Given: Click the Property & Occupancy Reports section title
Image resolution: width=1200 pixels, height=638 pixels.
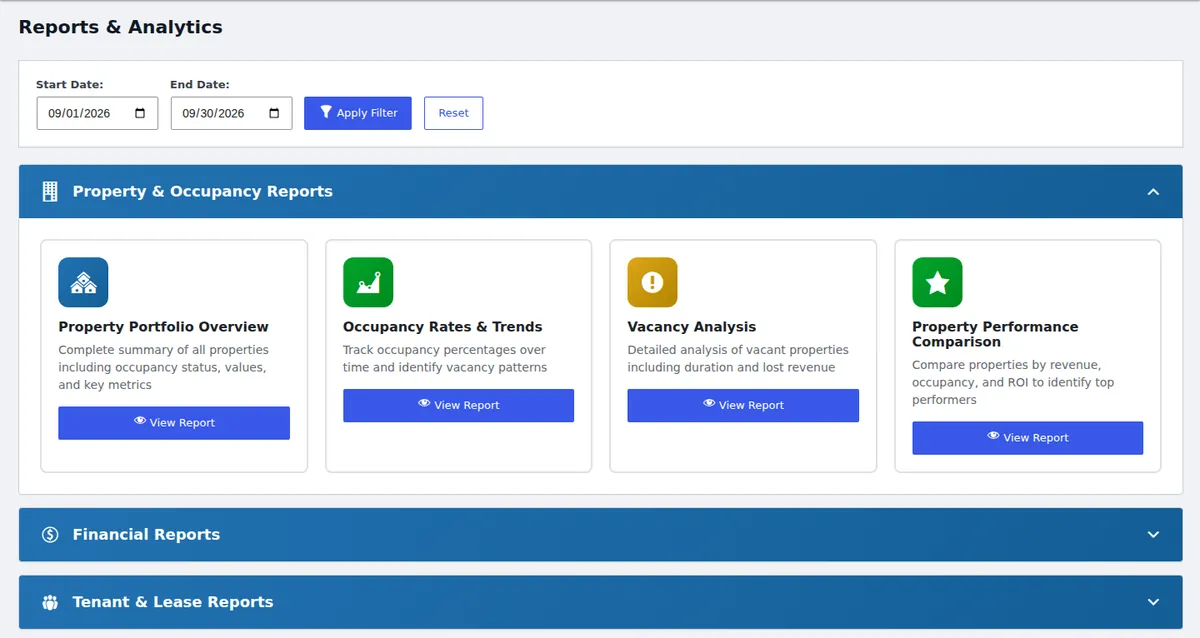Looking at the screenshot, I should (x=202, y=191).
